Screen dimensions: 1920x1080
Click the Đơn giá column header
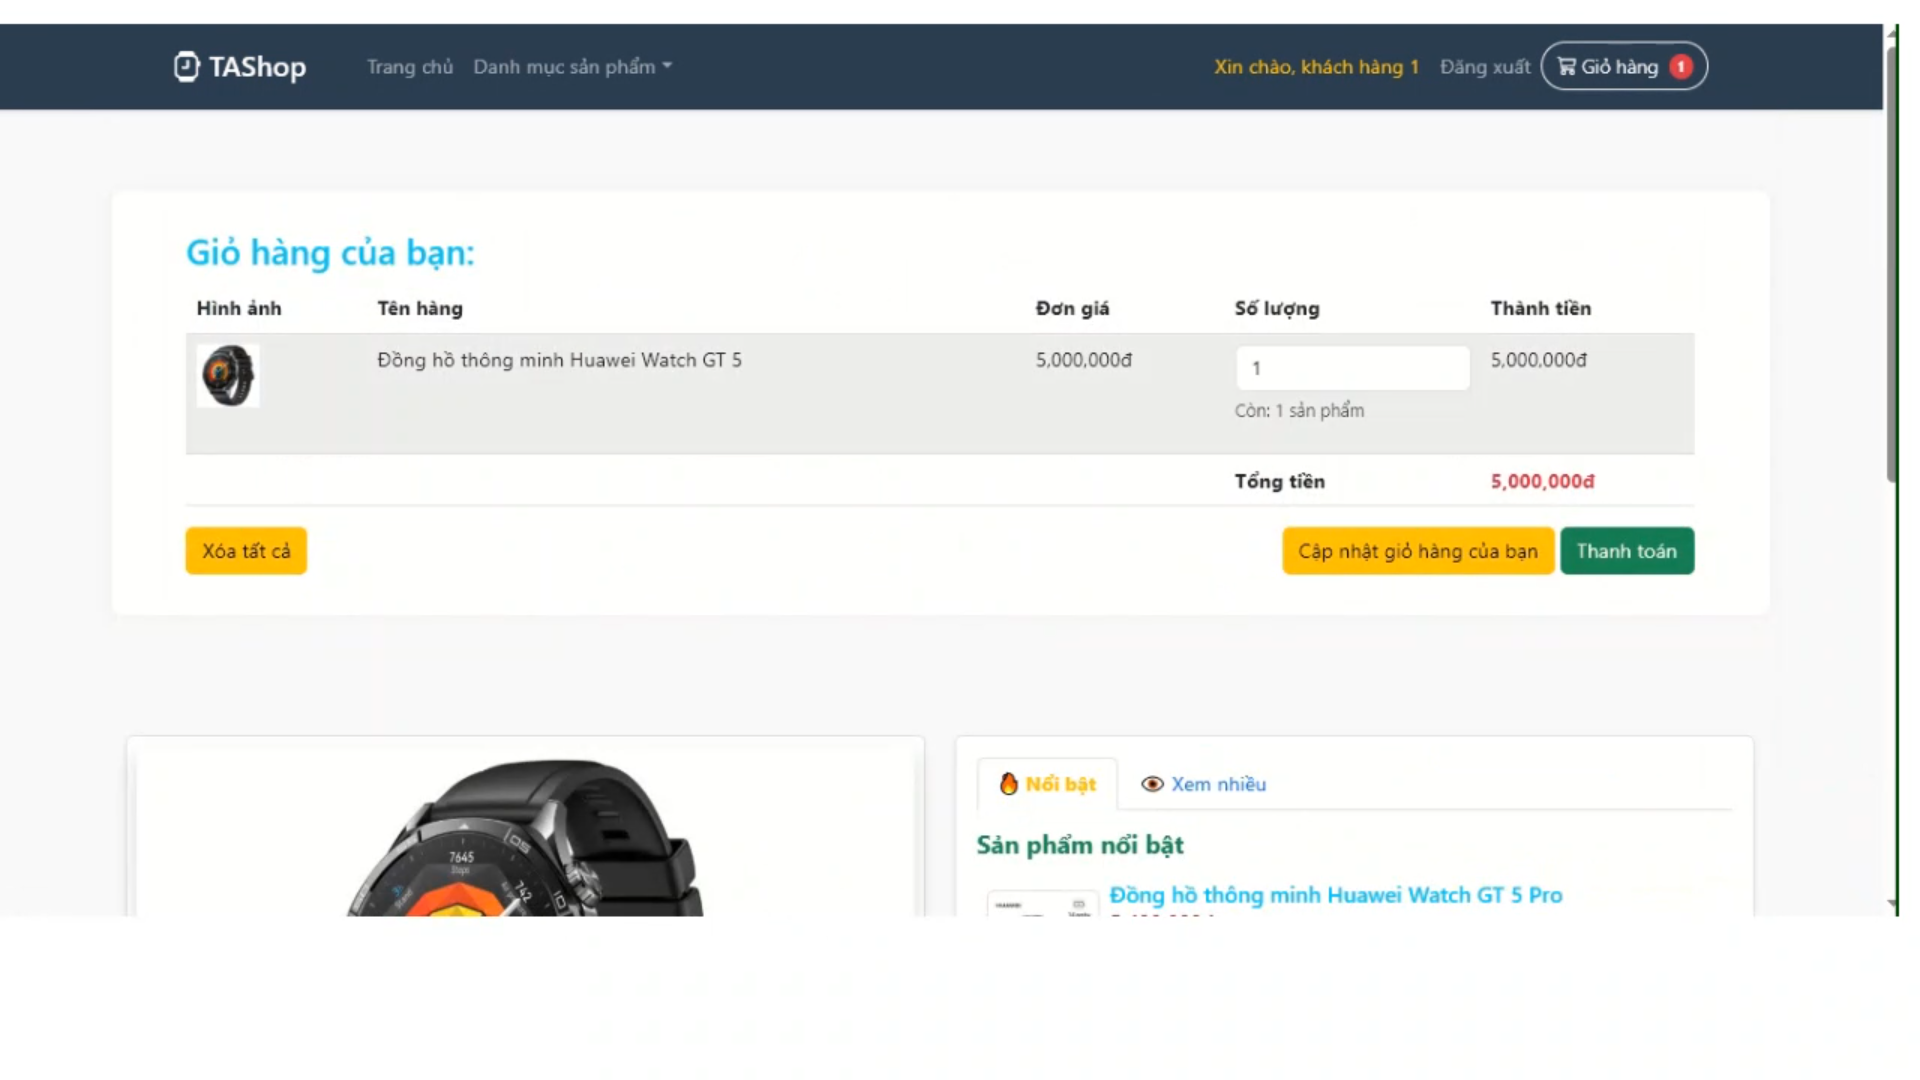1073,308
